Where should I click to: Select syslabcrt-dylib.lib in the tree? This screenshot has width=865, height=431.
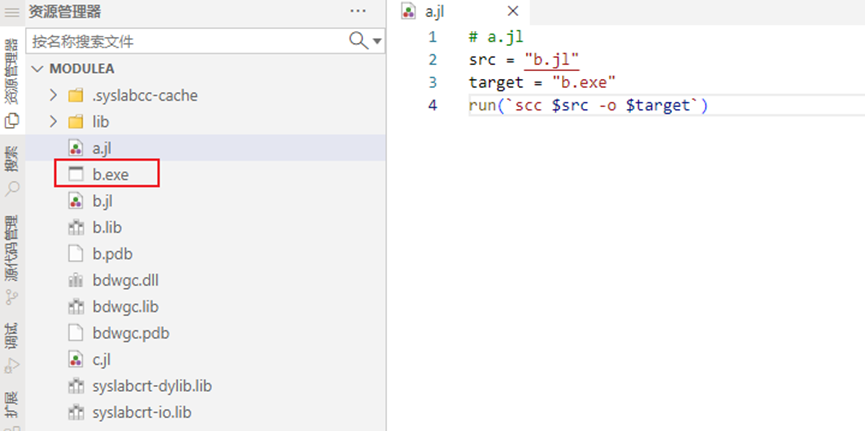tap(205, 386)
